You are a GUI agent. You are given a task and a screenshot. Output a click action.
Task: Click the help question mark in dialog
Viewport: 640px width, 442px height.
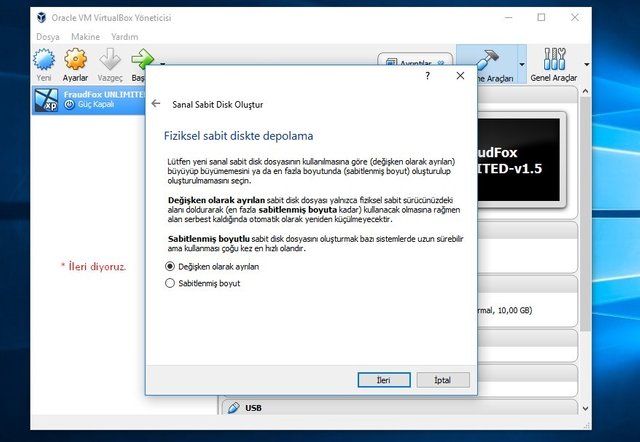coord(427,76)
